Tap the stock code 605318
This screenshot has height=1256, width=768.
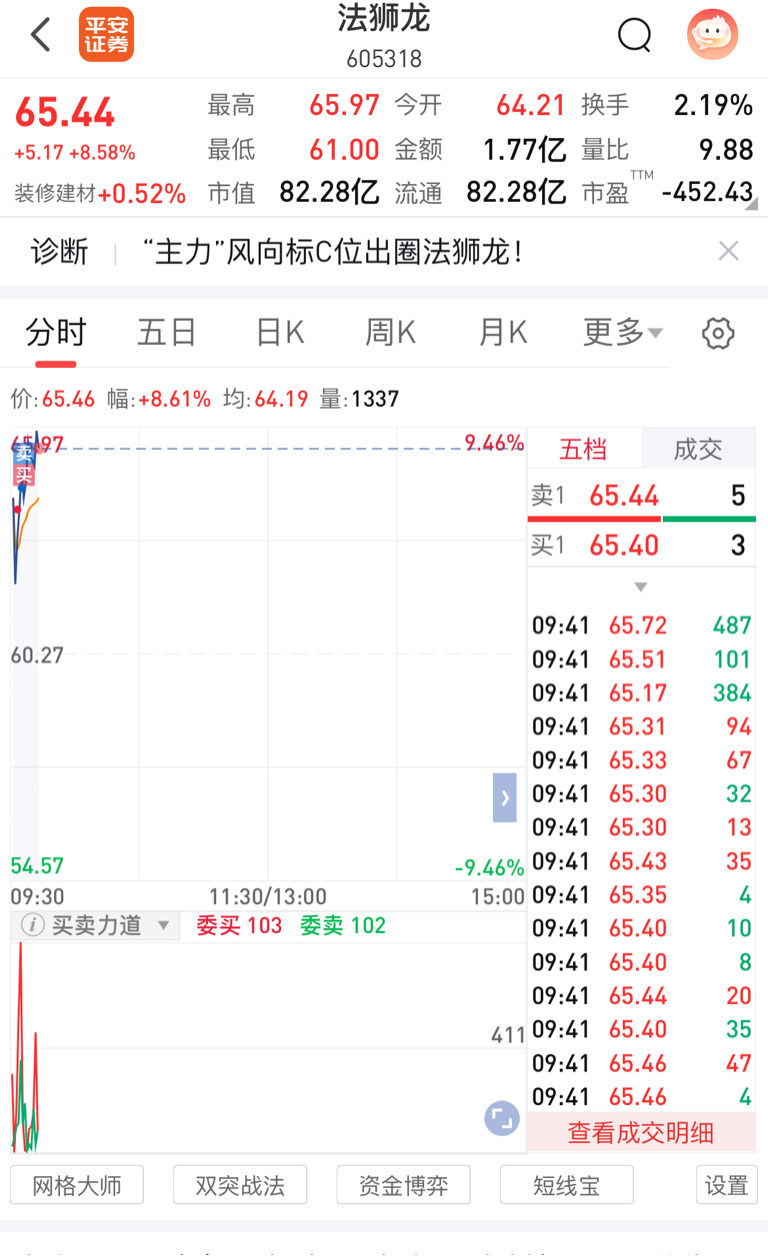pyautogui.click(x=384, y=60)
